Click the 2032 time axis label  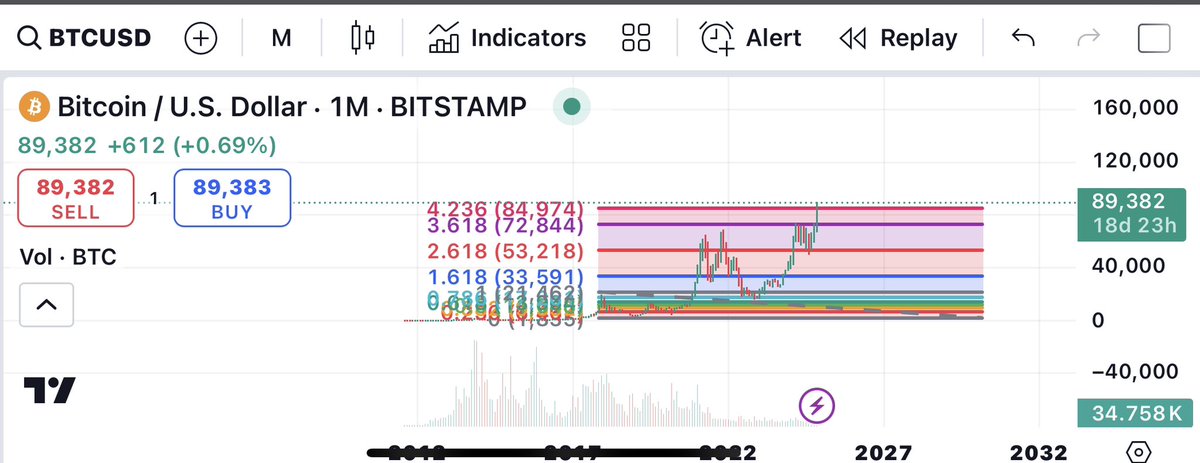pos(1041,451)
